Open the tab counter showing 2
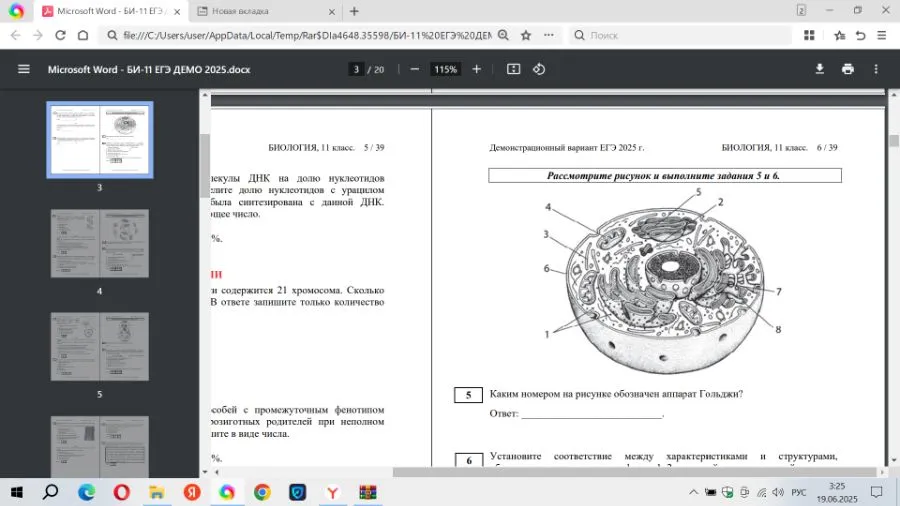 pyautogui.click(x=801, y=10)
